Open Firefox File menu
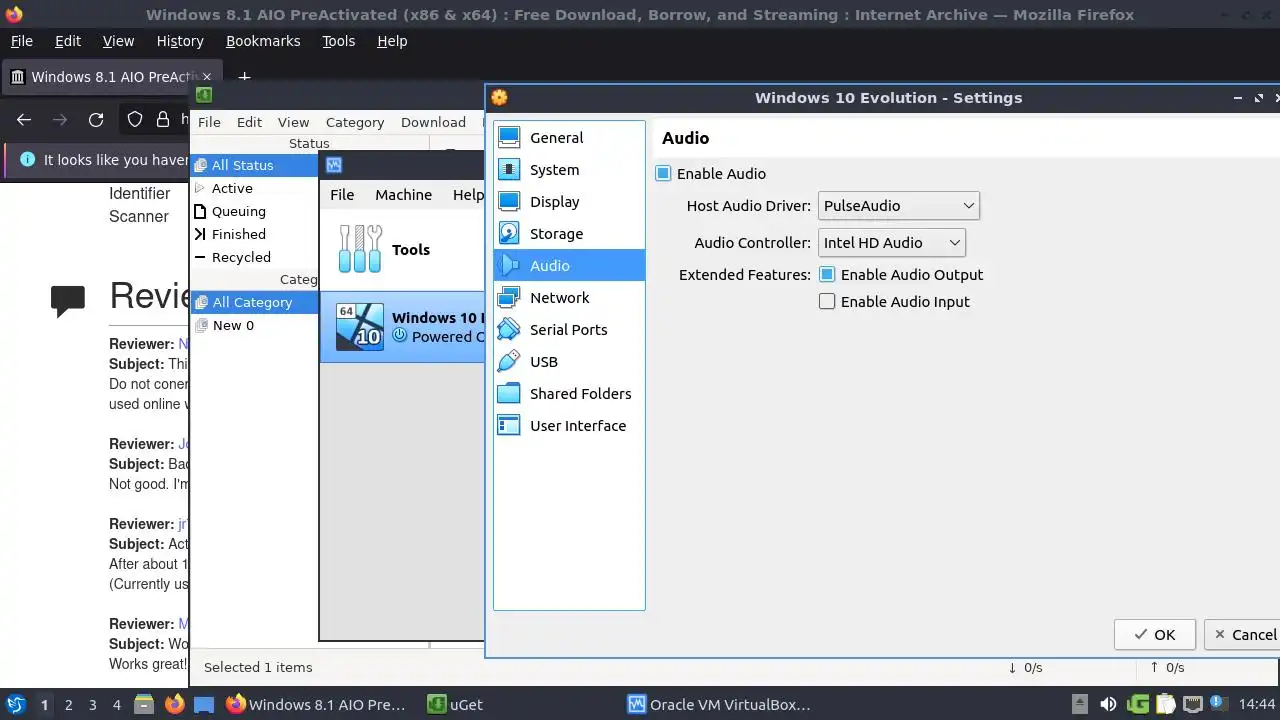The width and height of the screenshot is (1280, 720). [21, 41]
